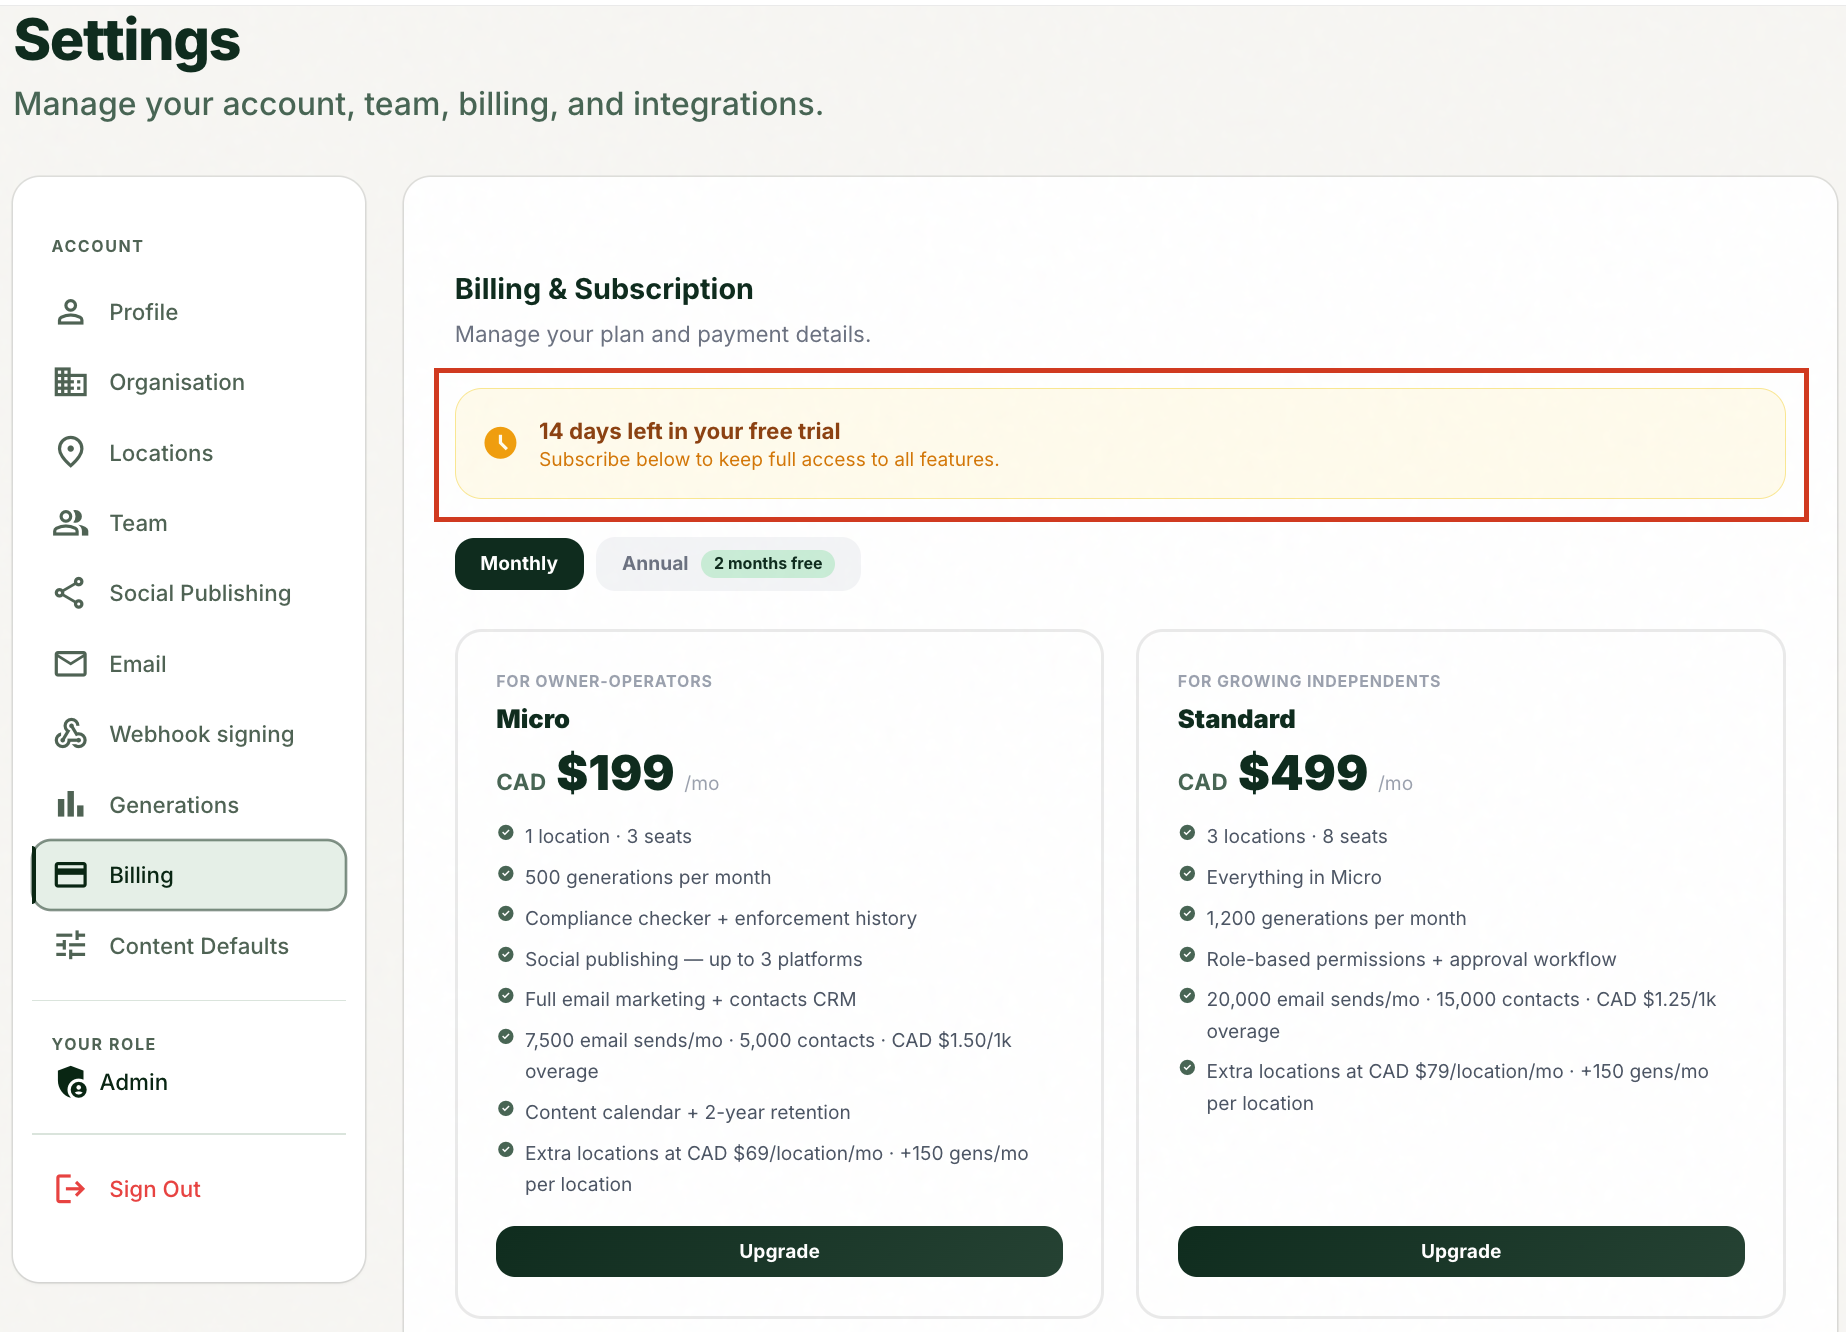The image size is (1846, 1332).
Task: Click the free trial clock icon
Action: pos(500,443)
